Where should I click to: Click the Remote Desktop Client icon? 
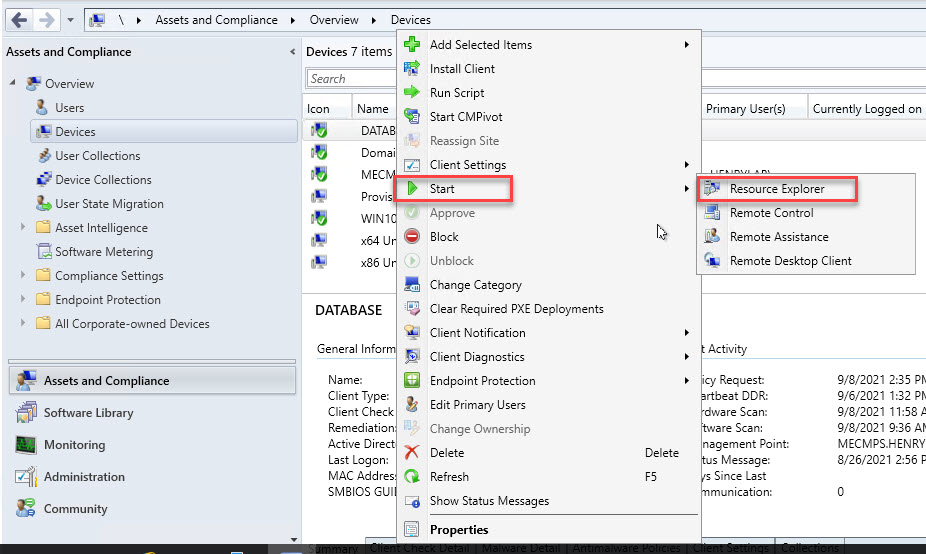pos(712,261)
